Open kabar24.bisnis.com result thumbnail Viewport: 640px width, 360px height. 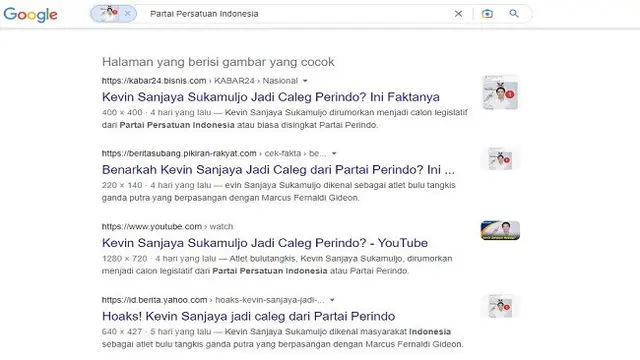[500, 93]
